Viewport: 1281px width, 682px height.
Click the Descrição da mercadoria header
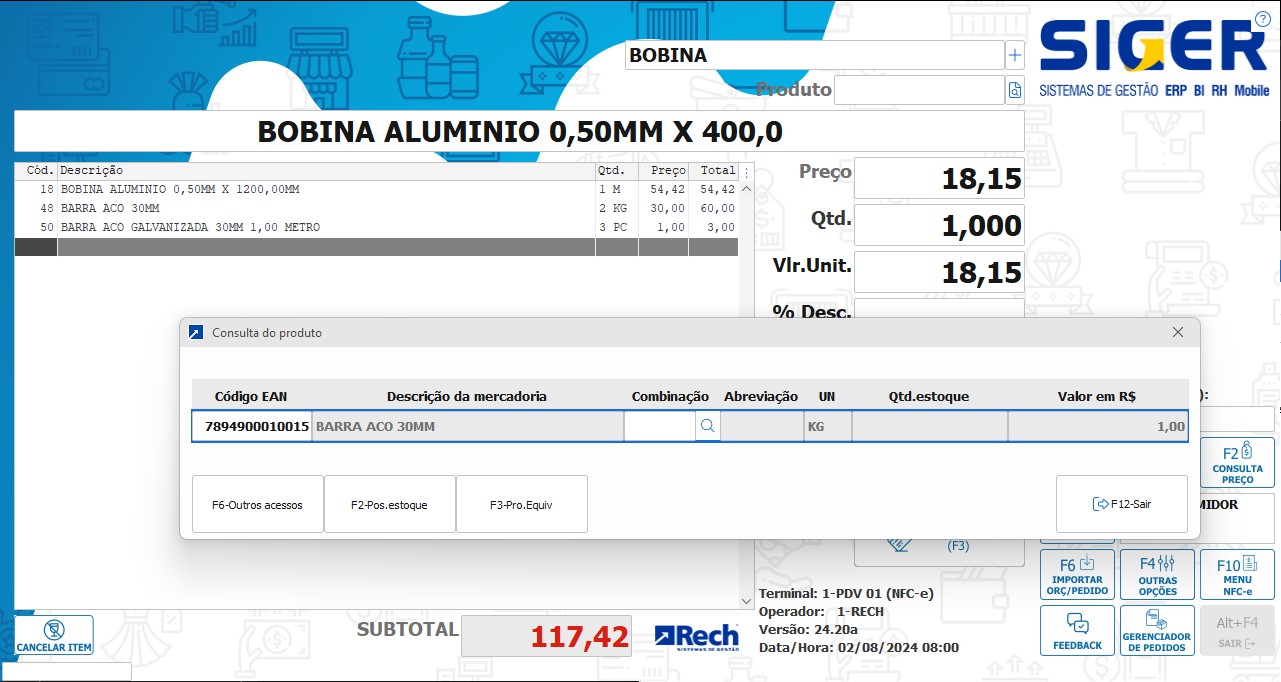click(x=467, y=396)
